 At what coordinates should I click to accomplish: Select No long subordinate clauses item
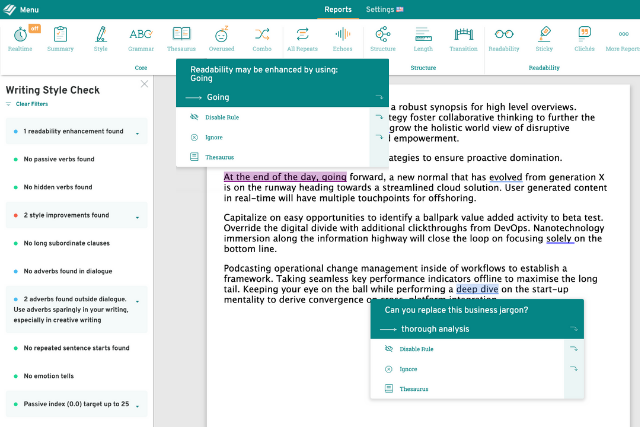[67, 243]
